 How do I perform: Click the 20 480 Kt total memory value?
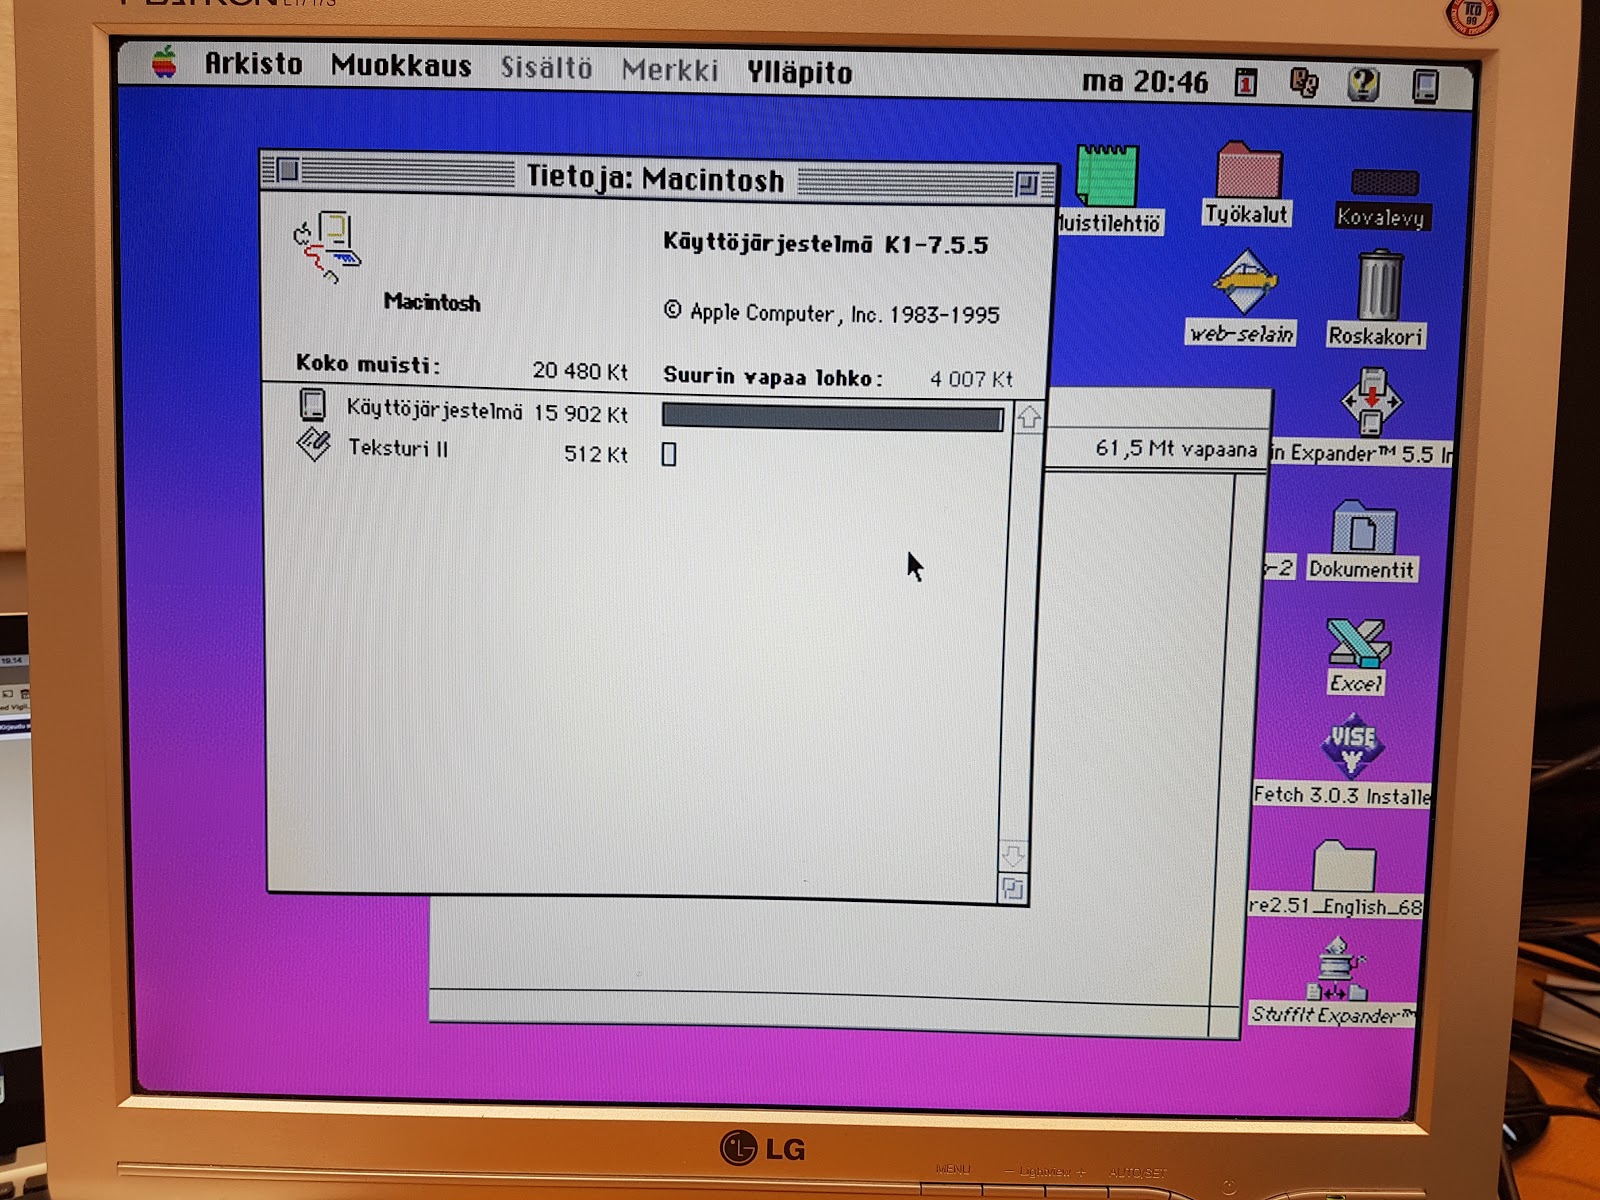[x=580, y=371]
